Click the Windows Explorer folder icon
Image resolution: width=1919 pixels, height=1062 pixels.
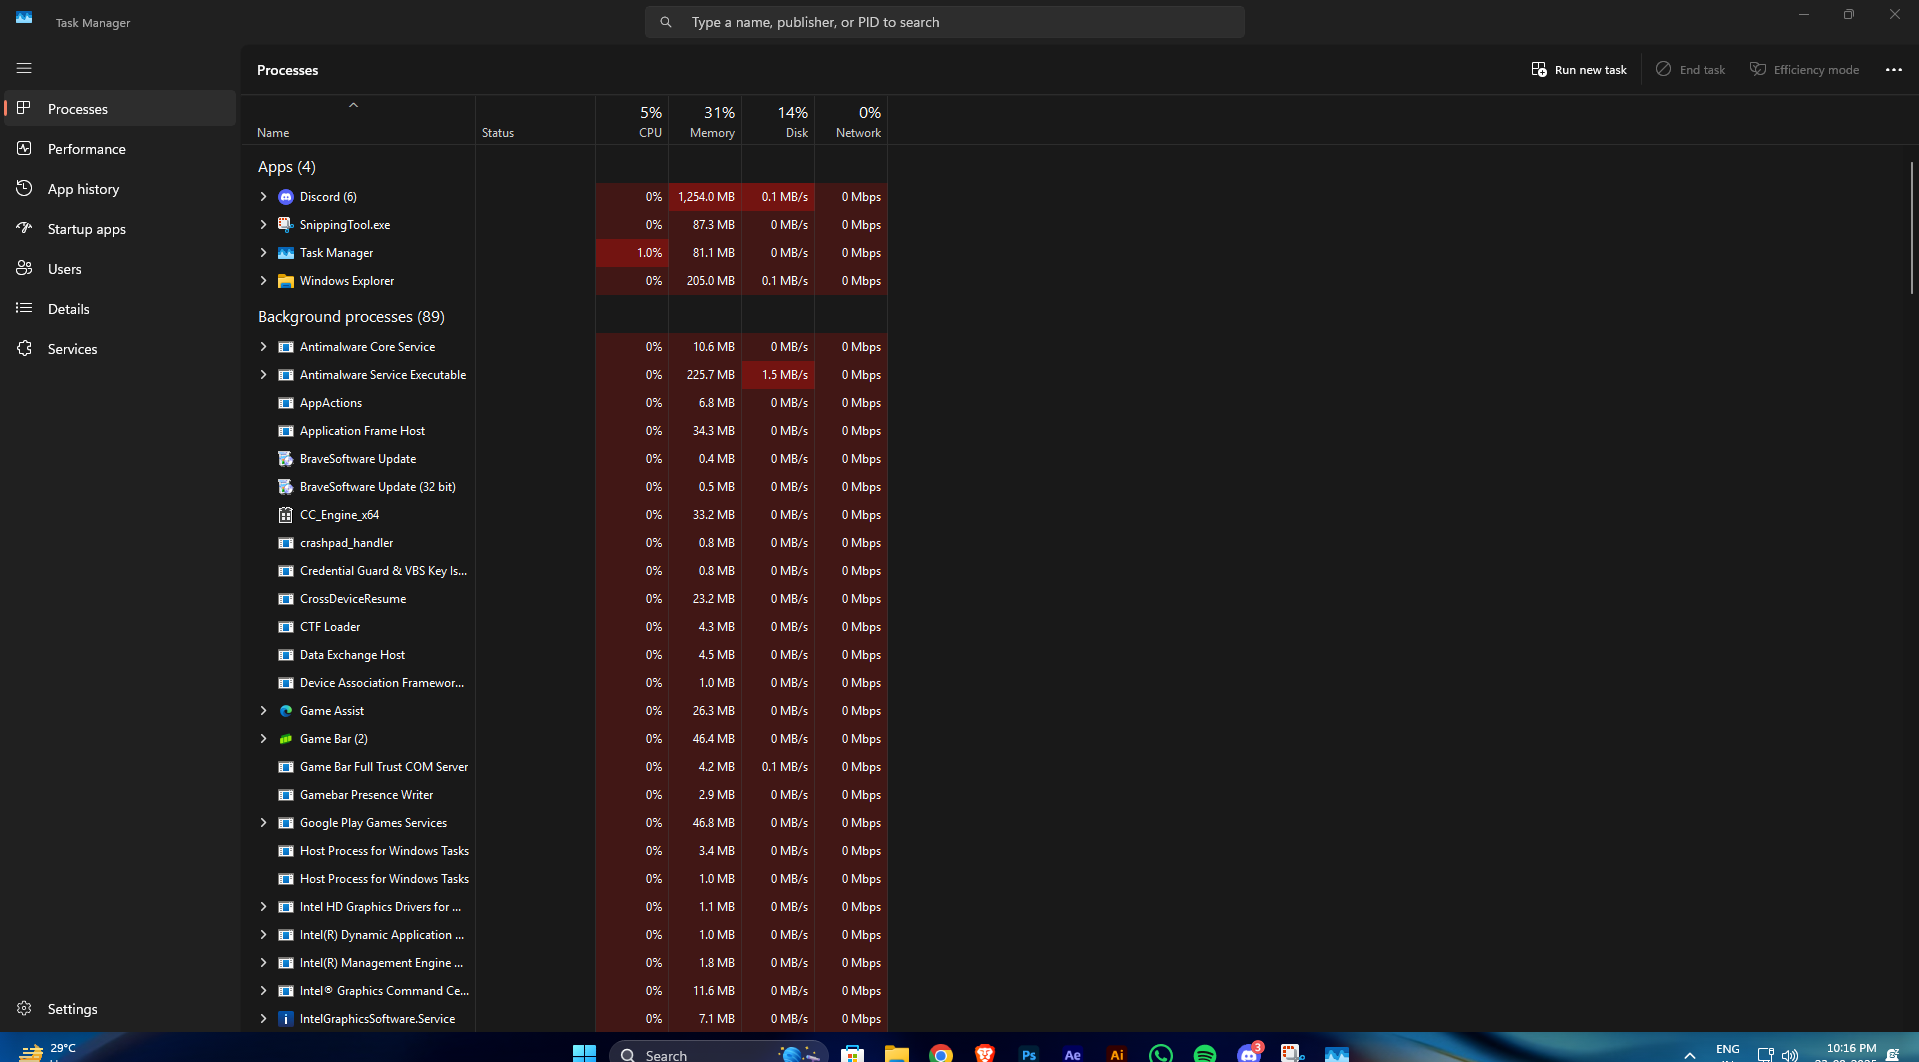pos(286,281)
